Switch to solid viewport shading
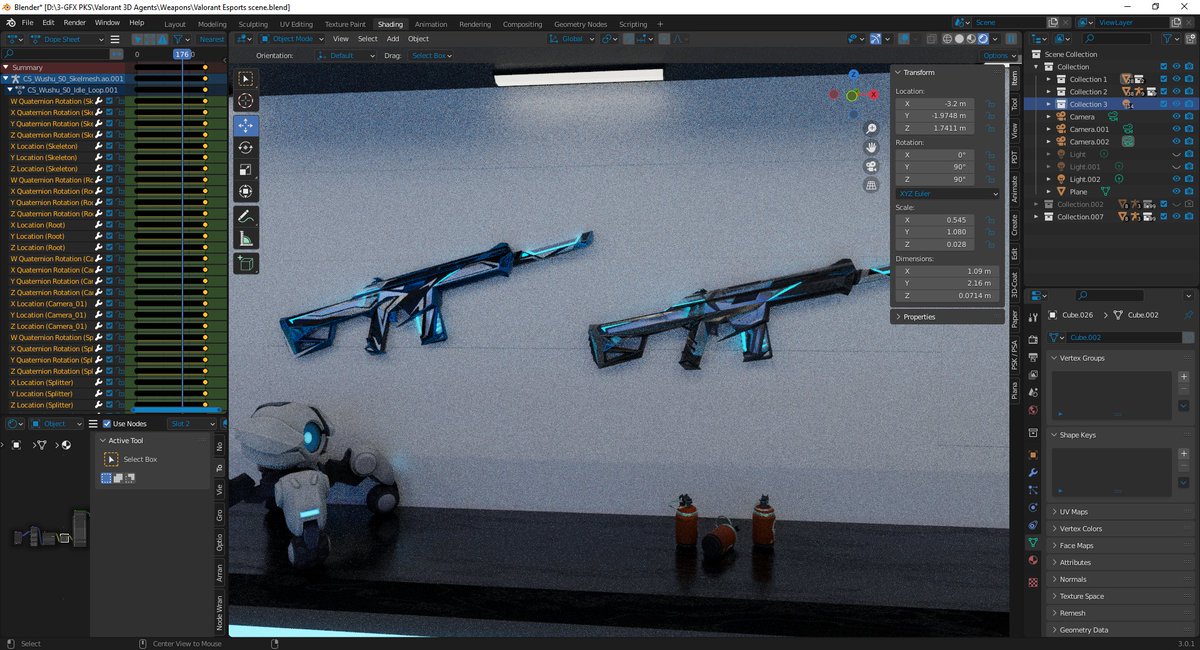This screenshot has height=650, width=1200. pyautogui.click(x=958, y=39)
